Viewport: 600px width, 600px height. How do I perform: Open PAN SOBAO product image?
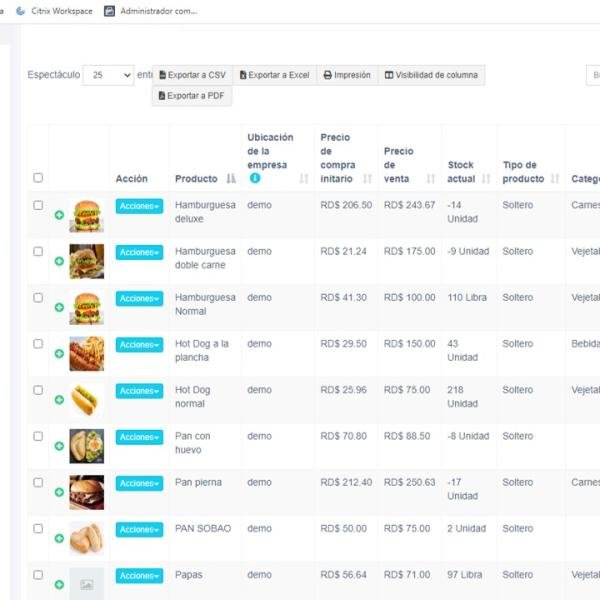(x=86, y=538)
